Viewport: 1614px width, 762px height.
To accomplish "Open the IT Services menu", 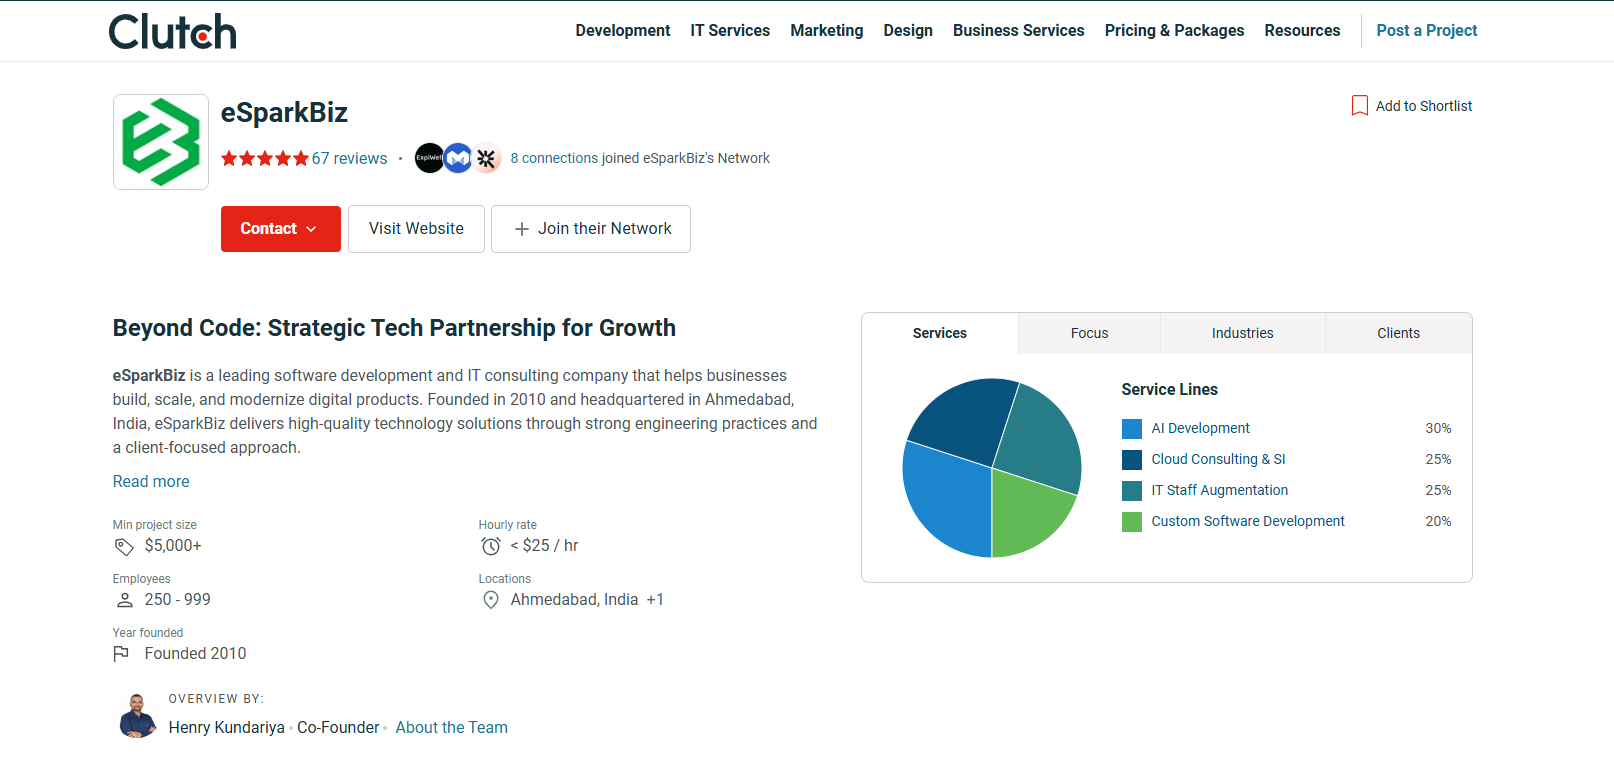I will (730, 31).
